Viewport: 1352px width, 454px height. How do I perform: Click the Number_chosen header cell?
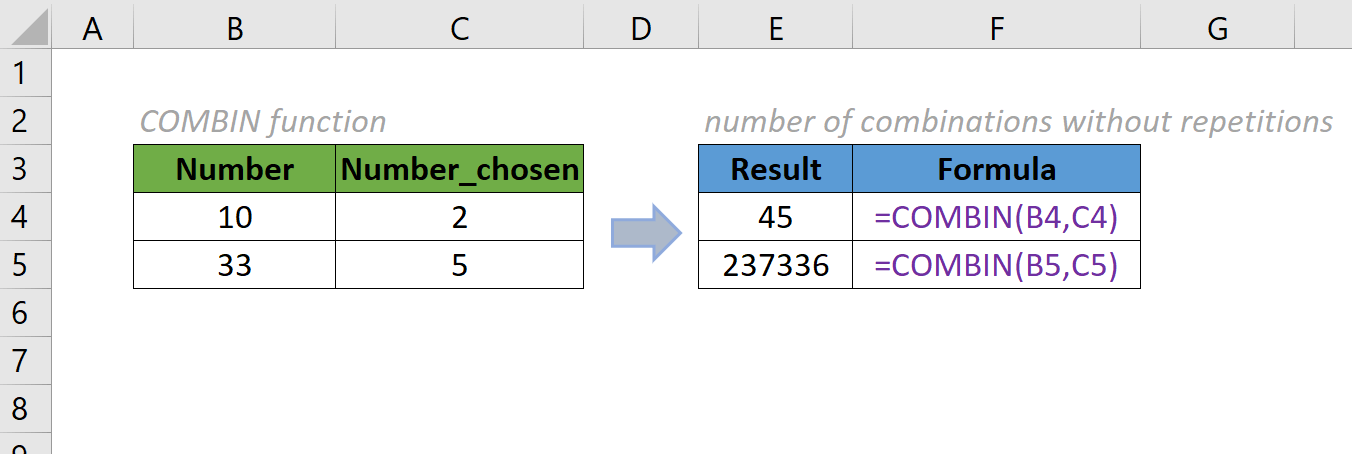(459, 169)
